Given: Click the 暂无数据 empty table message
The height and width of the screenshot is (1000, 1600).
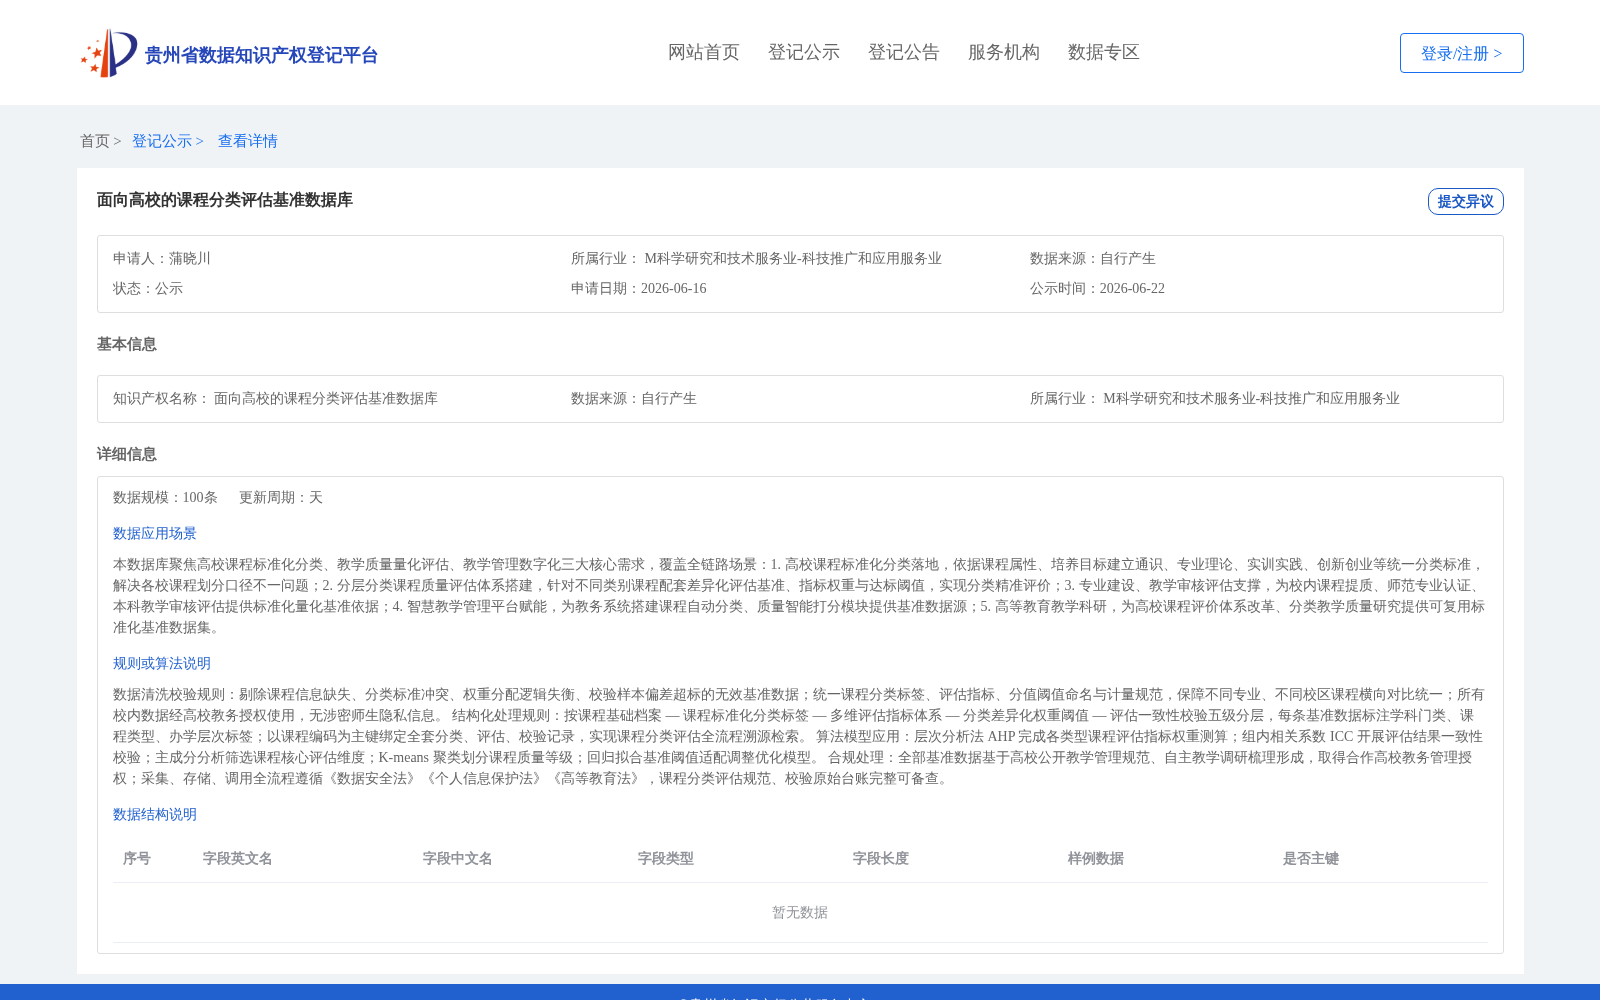Looking at the screenshot, I should 800,912.
